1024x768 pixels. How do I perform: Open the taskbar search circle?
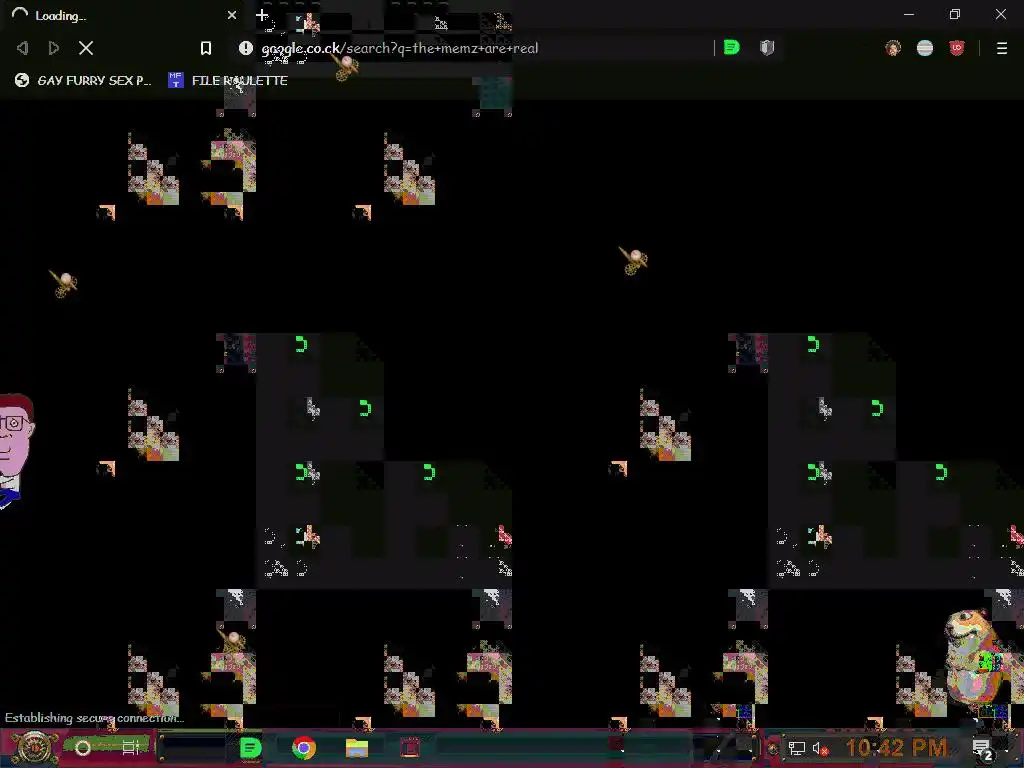pyautogui.click(x=82, y=748)
